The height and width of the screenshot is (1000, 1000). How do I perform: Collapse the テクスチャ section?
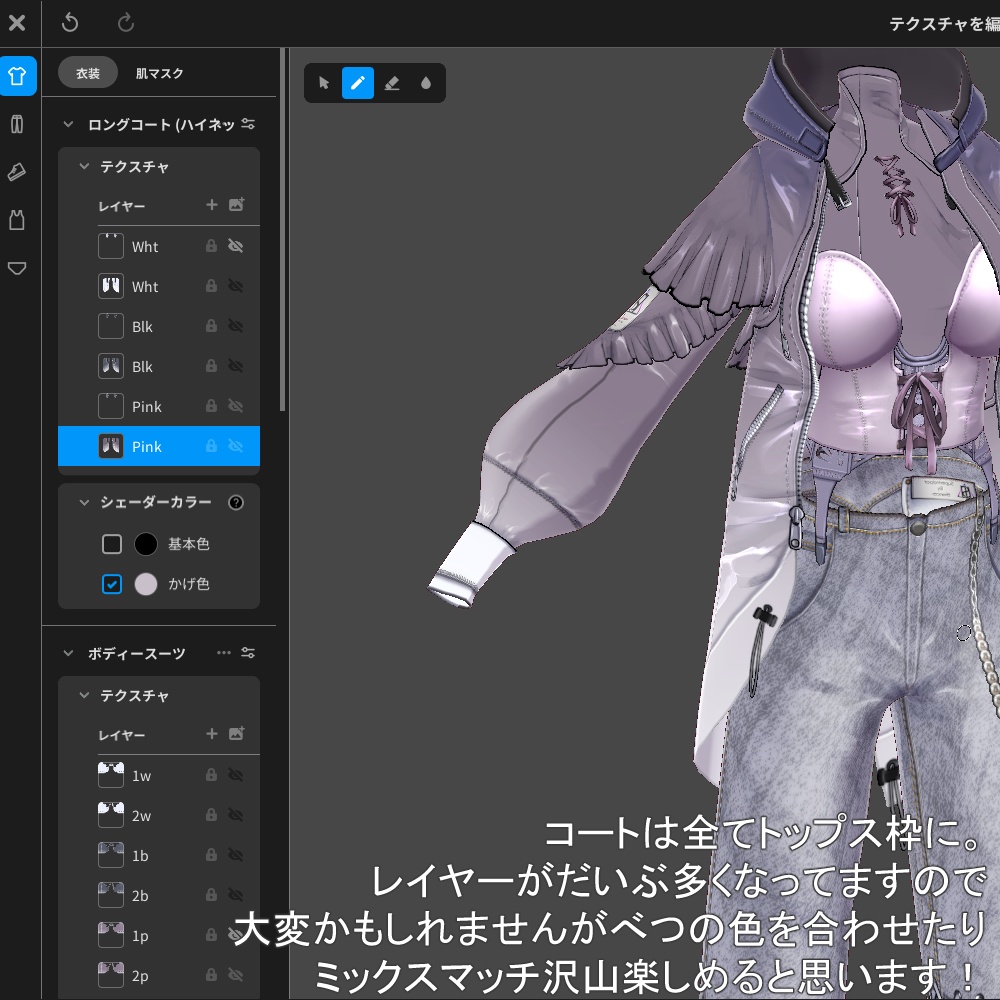pyautogui.click(x=84, y=167)
